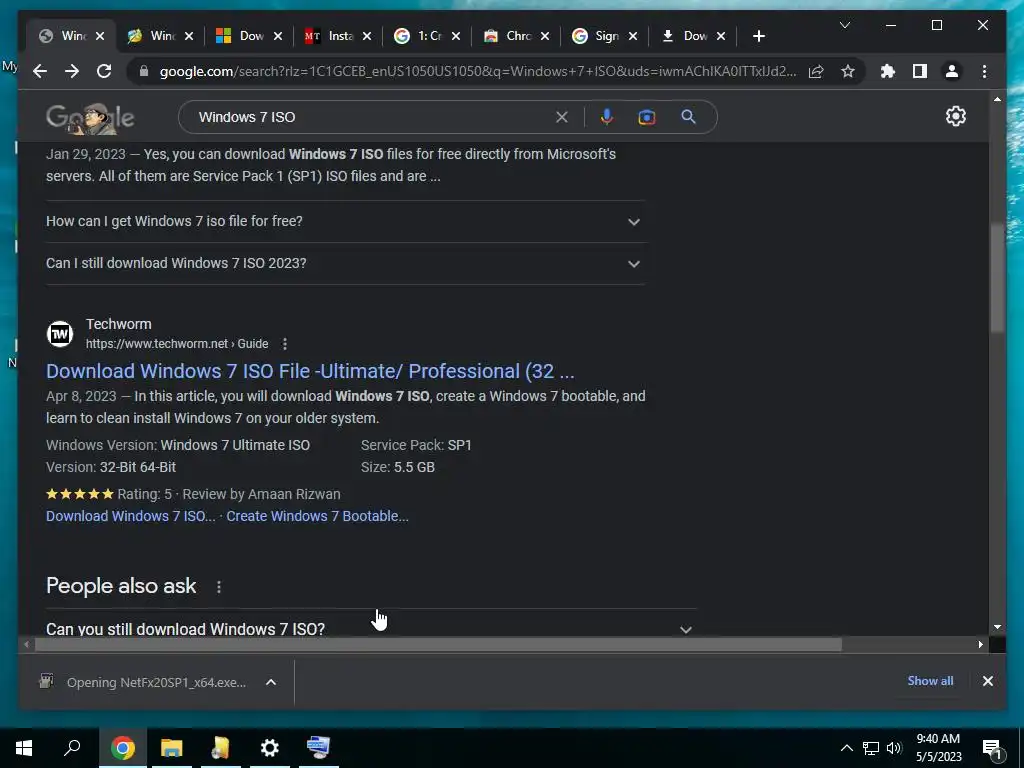This screenshot has width=1024, height=768.
Task: Focus the Google search input field
Action: pos(372,117)
